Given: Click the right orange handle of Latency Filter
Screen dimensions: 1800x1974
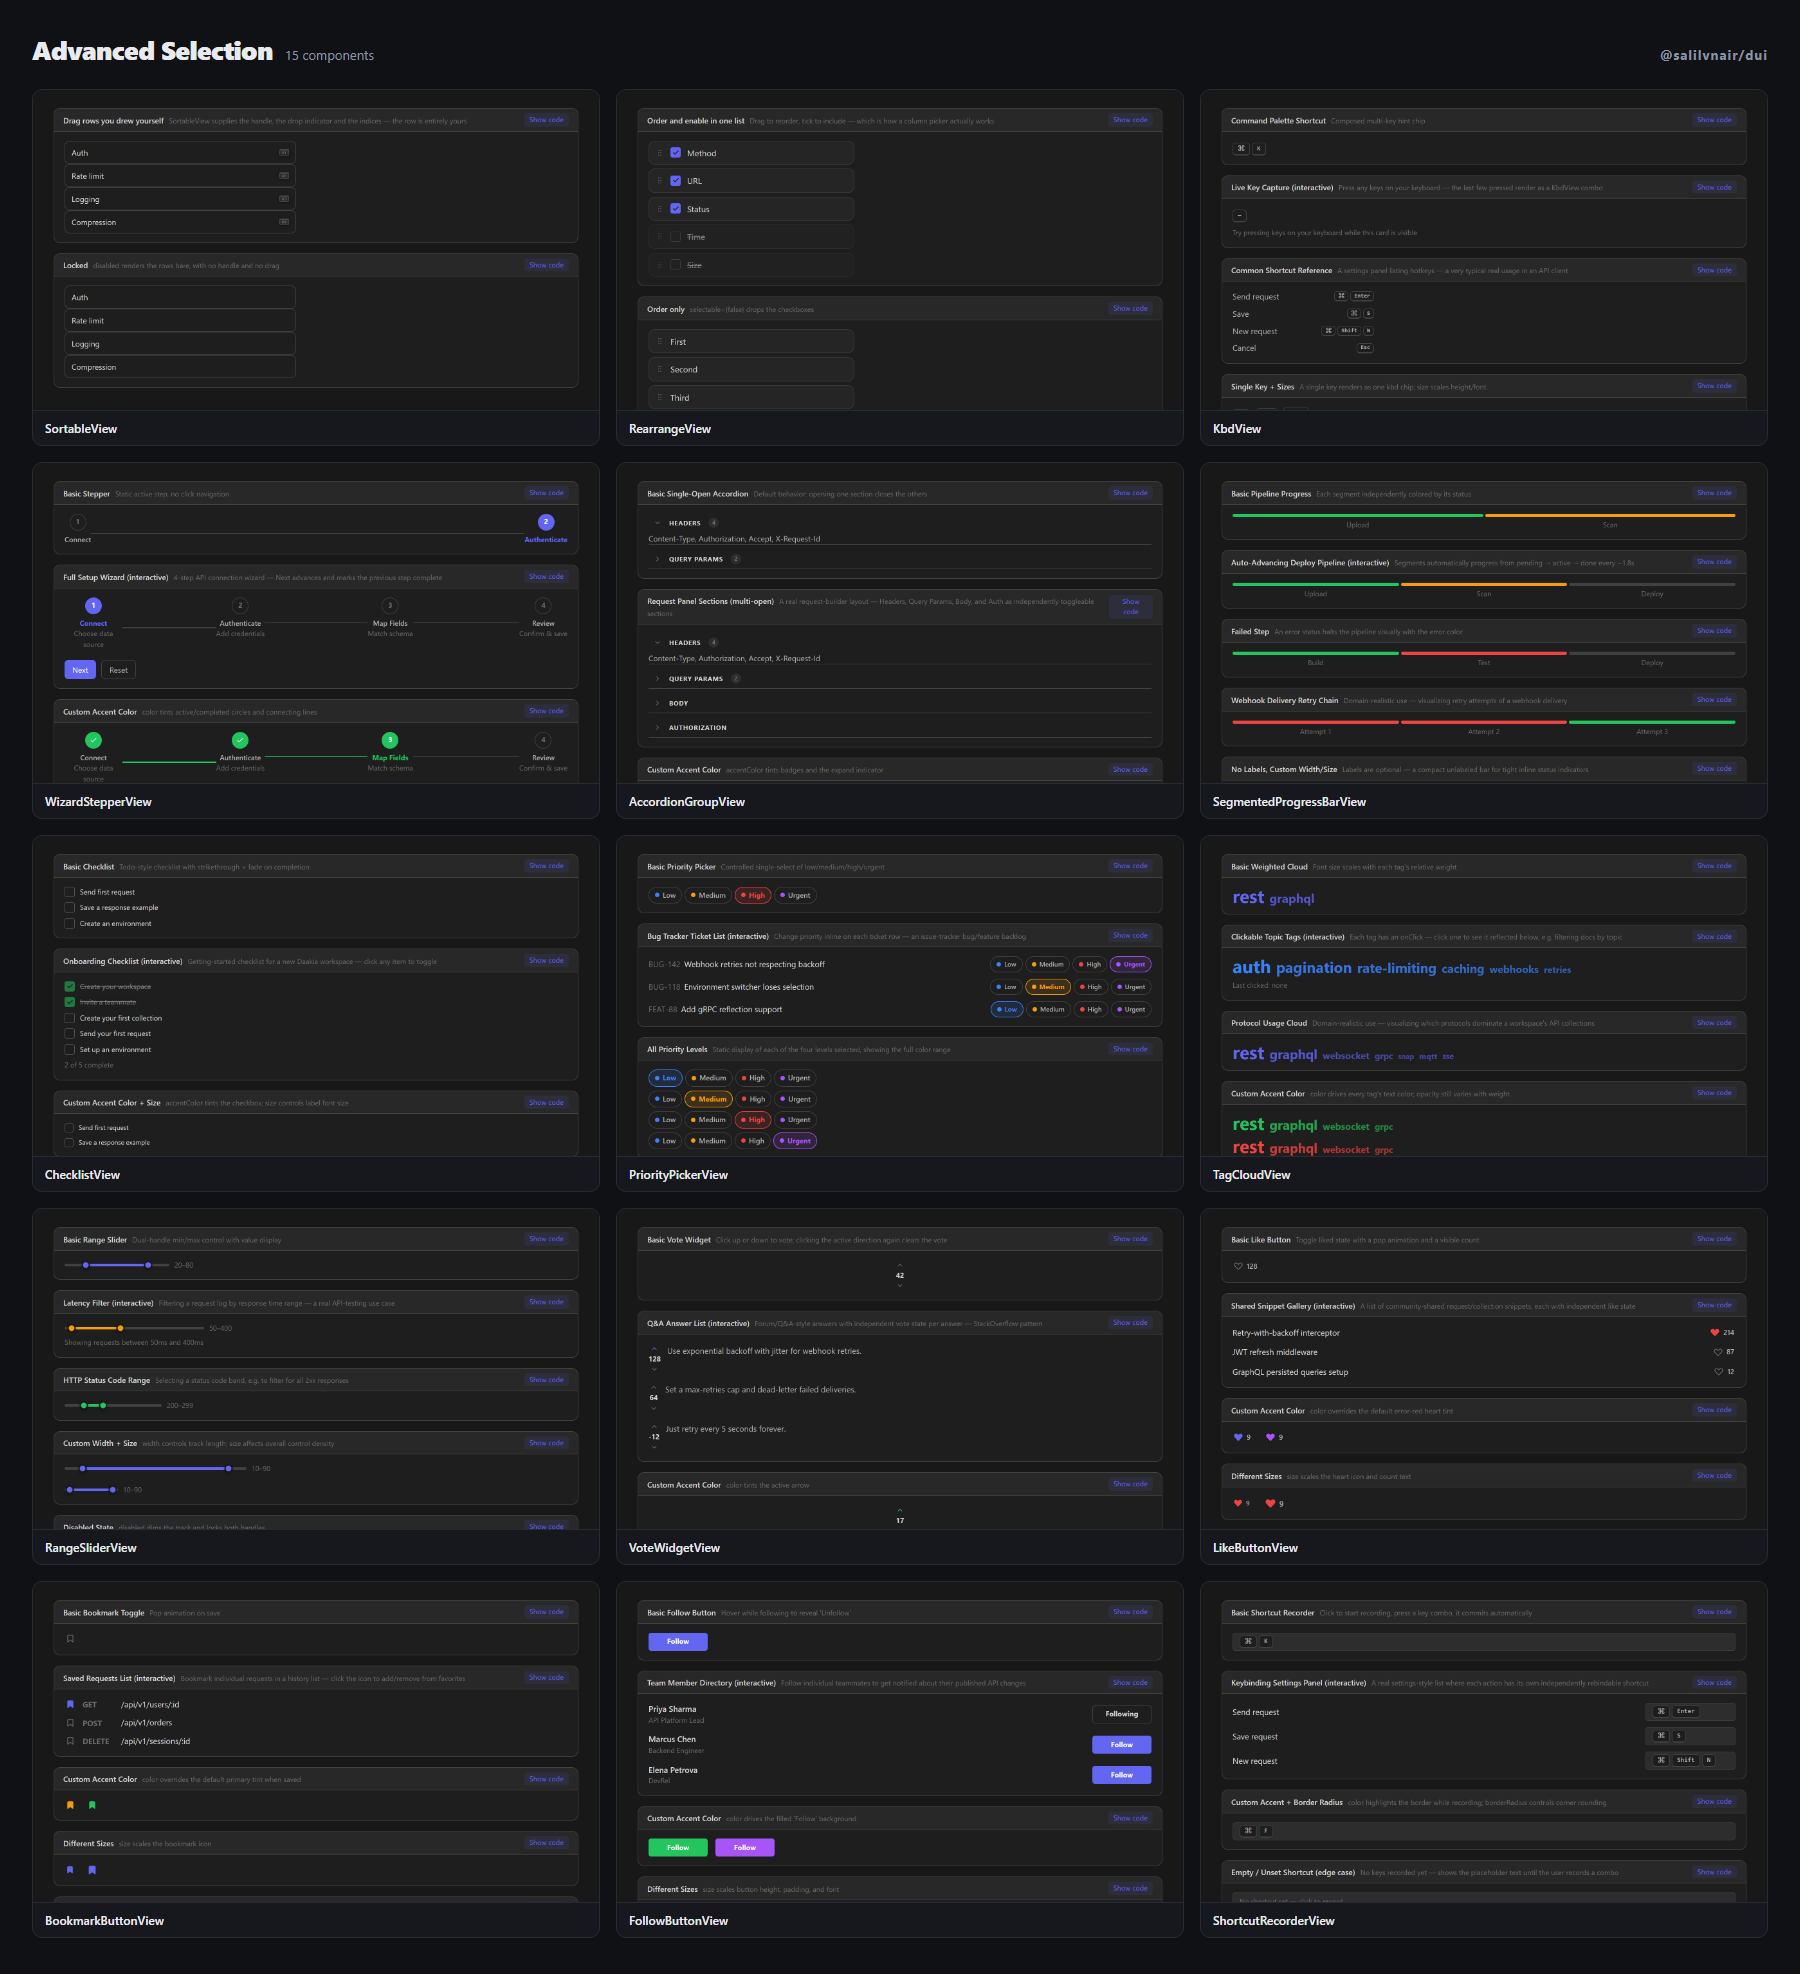Looking at the screenshot, I should (x=120, y=1328).
